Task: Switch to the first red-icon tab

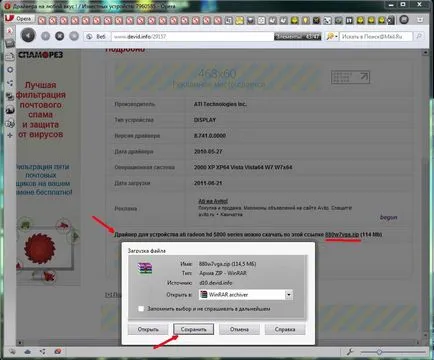Action: coord(42,20)
